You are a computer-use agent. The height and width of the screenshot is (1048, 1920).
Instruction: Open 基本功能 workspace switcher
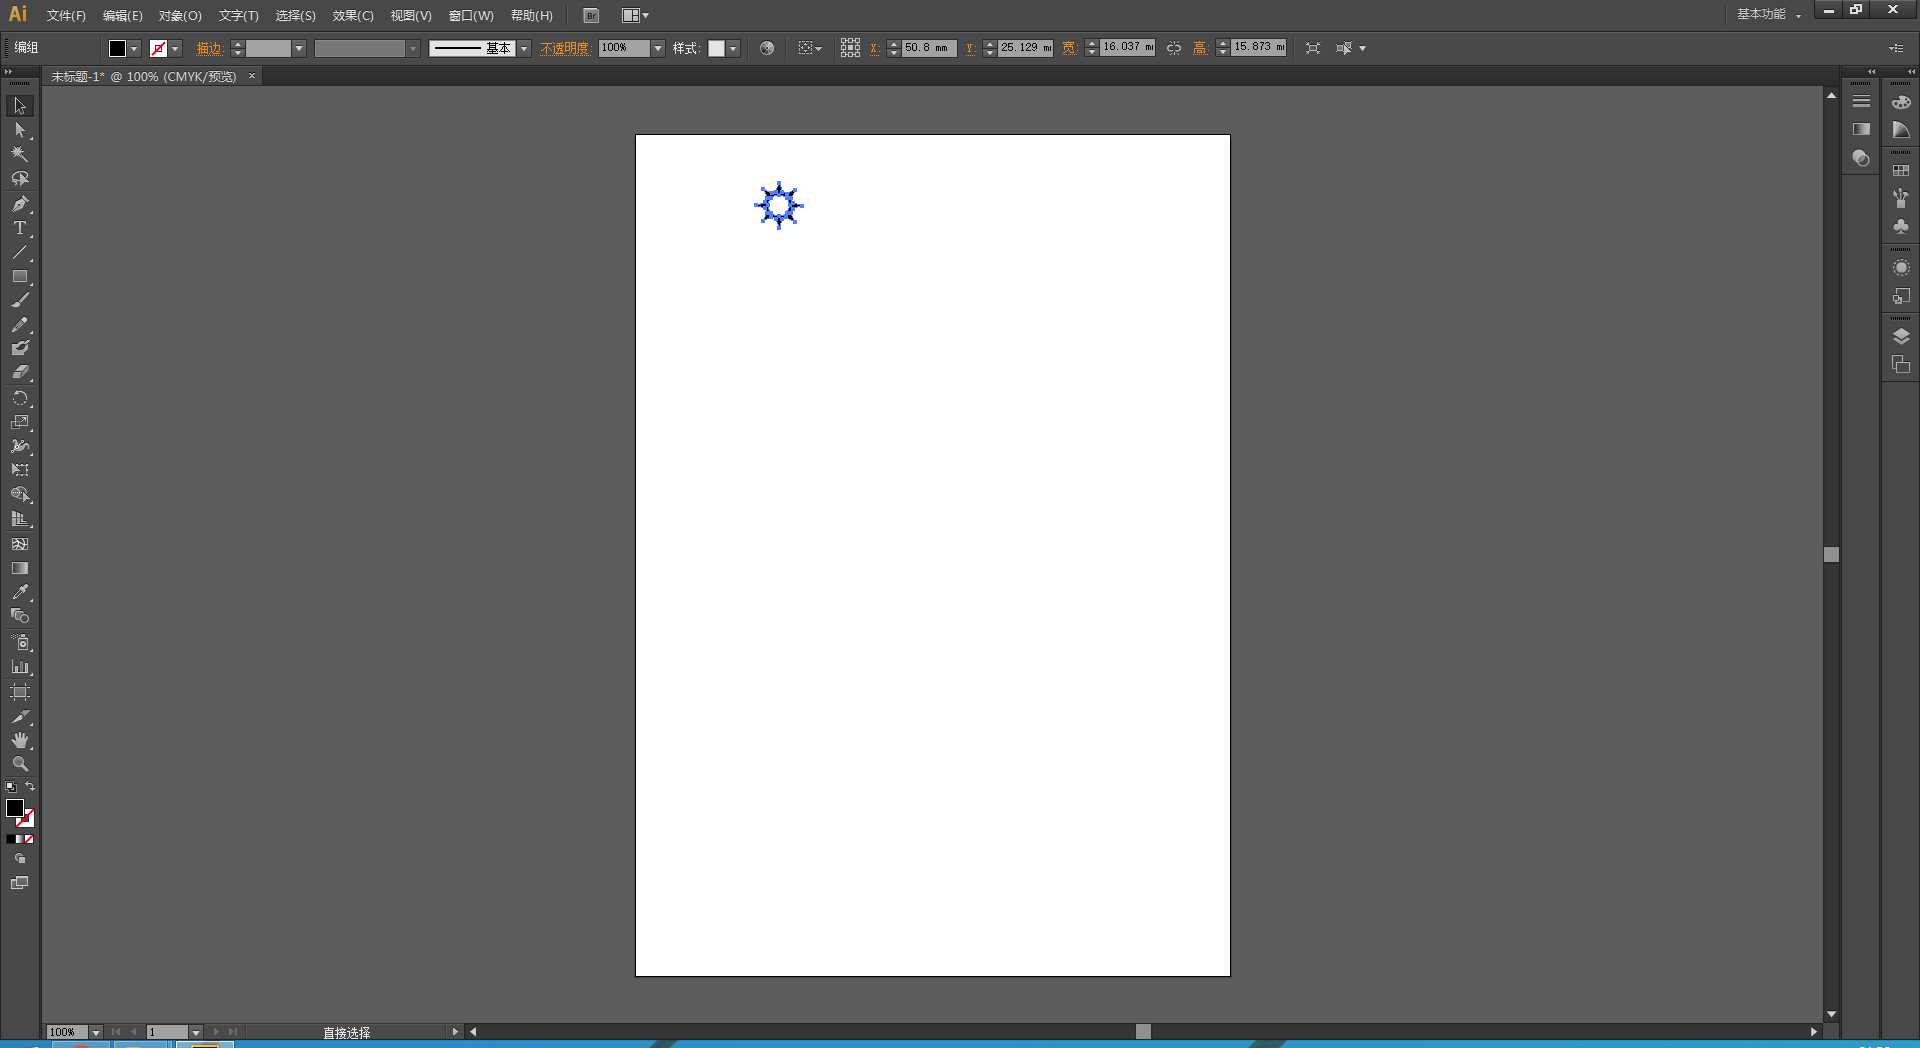tap(1768, 14)
